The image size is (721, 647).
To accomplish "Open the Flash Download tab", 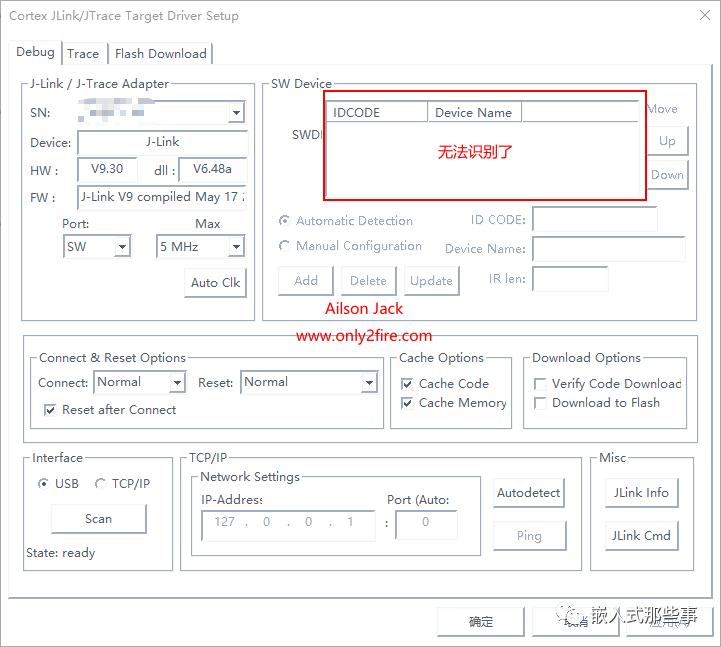I will point(160,54).
